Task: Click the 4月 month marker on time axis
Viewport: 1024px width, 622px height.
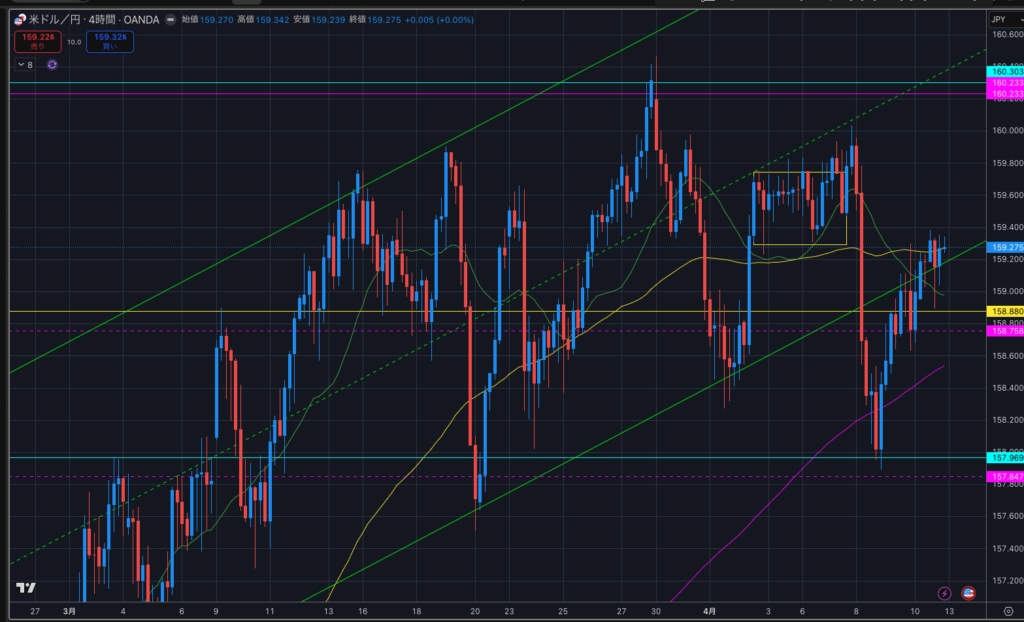Action: point(708,610)
